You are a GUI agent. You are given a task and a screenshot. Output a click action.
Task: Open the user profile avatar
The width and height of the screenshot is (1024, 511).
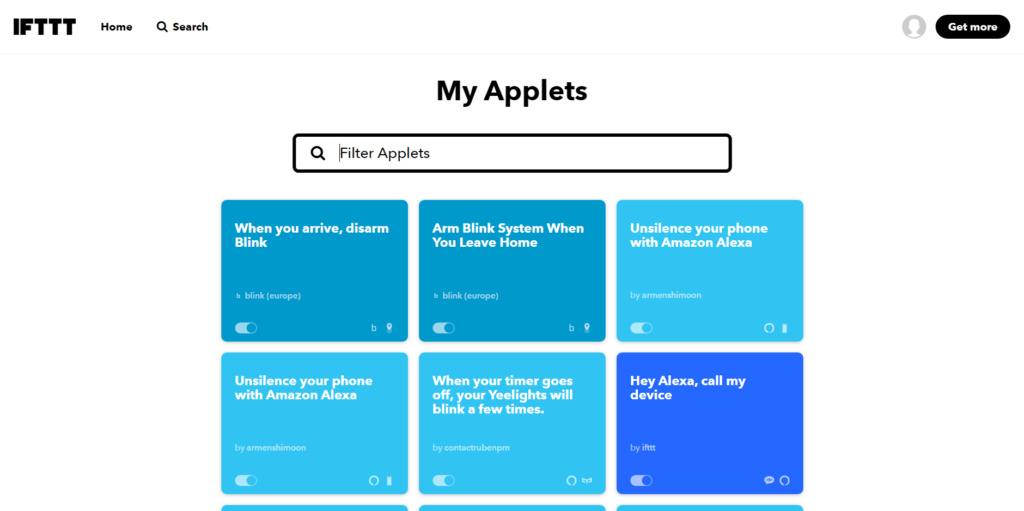pyautogui.click(x=914, y=27)
